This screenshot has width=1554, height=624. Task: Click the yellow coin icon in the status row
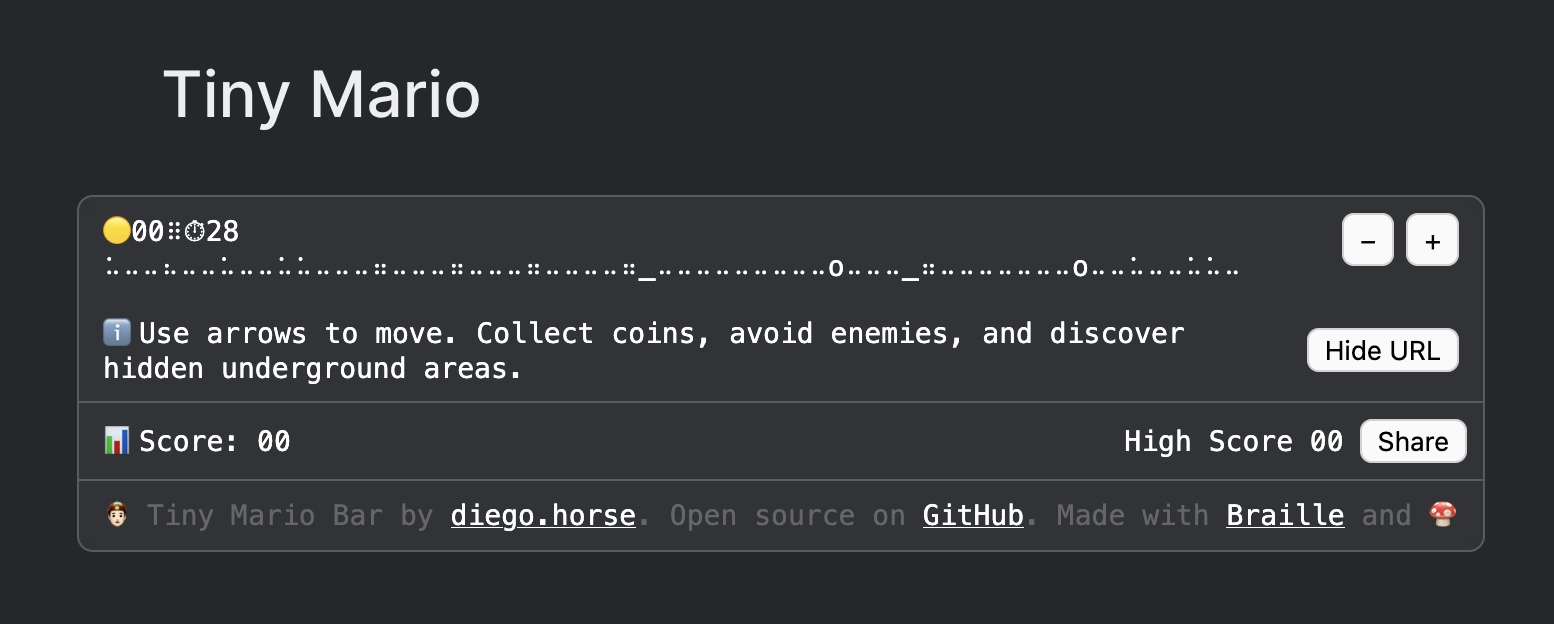coord(117,231)
